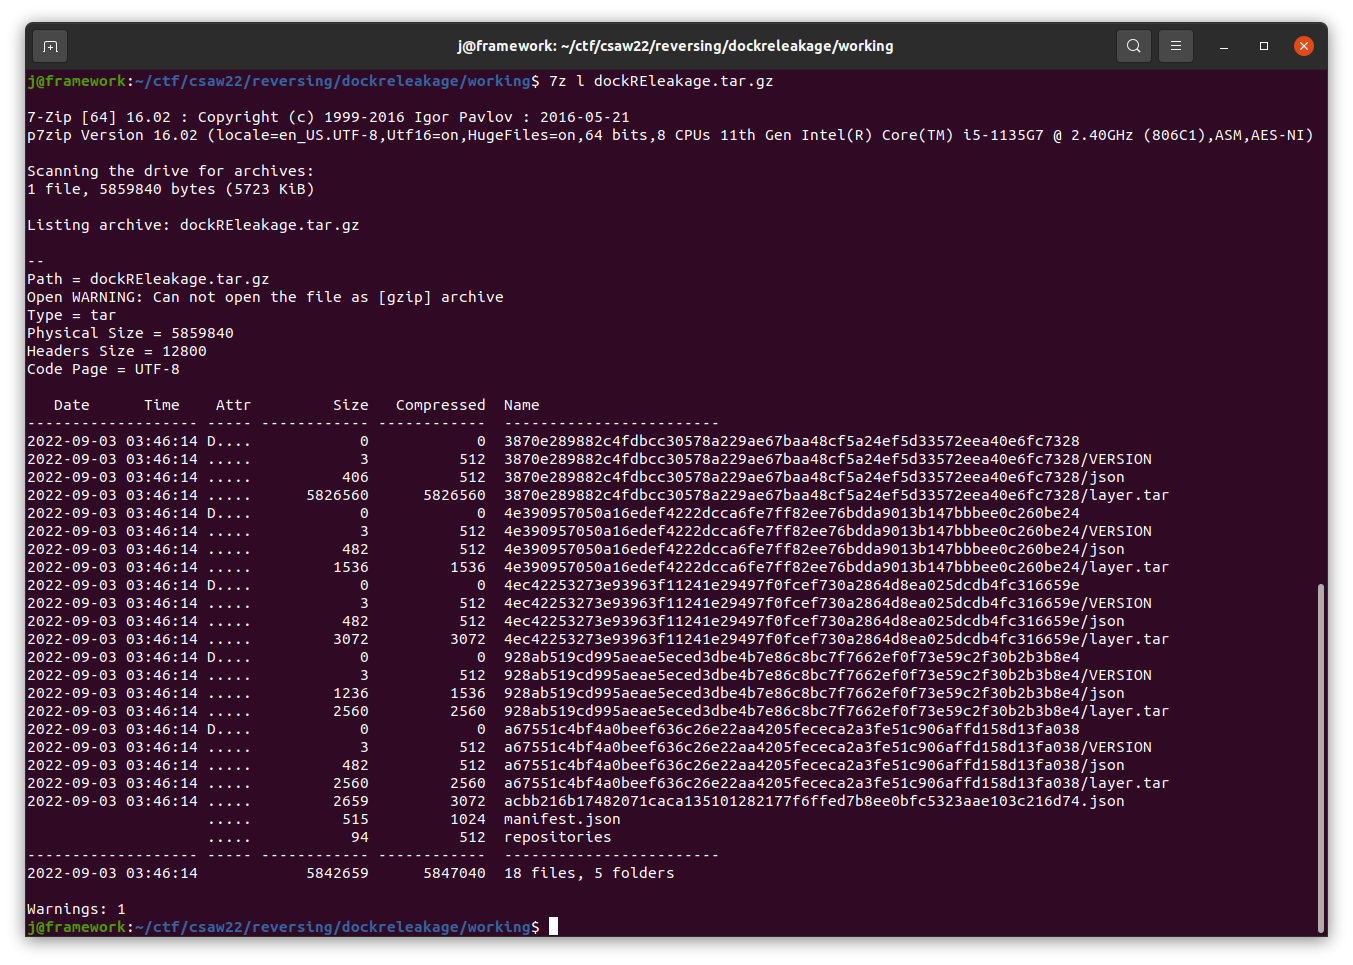
Task: Click the 'Warnings: 1' line
Action: pyautogui.click(x=76, y=909)
